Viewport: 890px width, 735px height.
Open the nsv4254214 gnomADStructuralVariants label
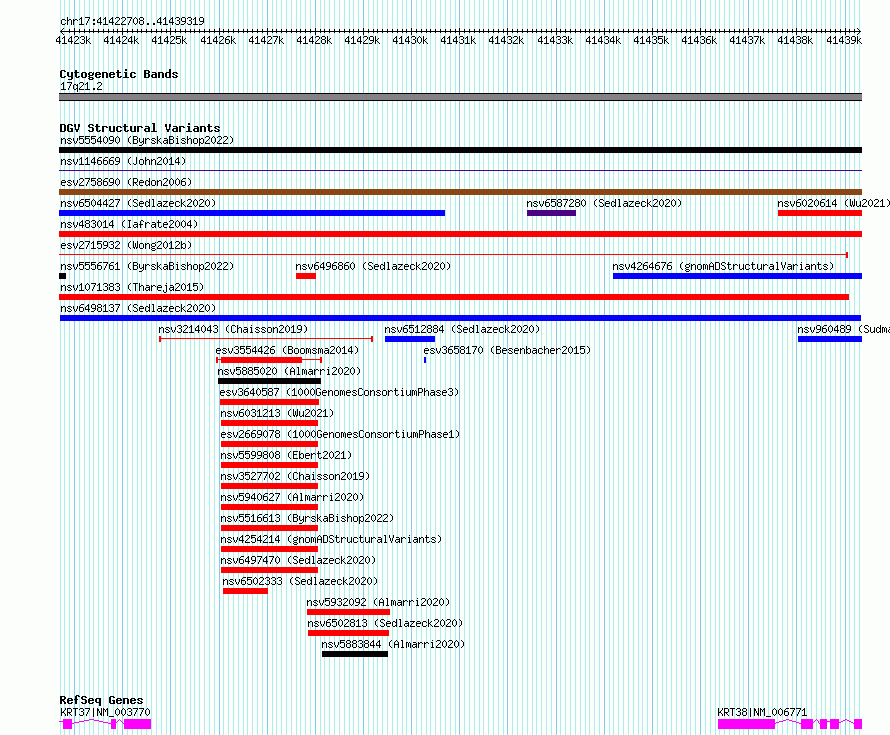(331, 539)
